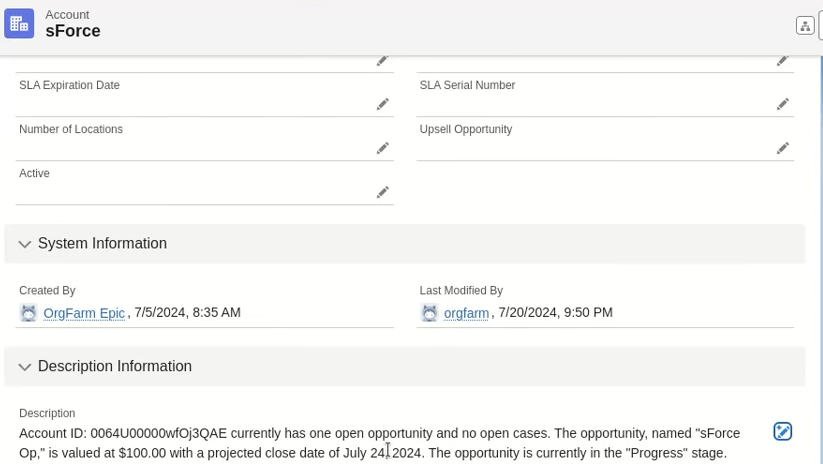The image size is (823, 464).
Task: Click the 7/20/2024, 9:50 PM modified timestamp
Action: point(555,312)
